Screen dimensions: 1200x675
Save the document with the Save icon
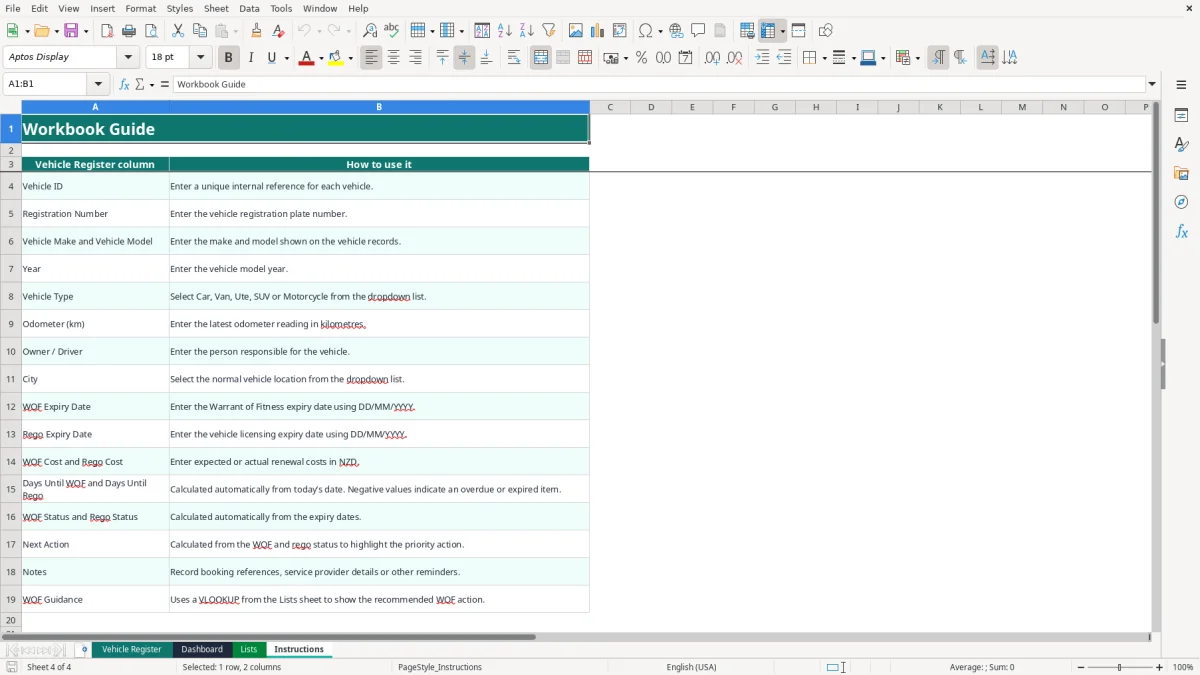coord(71,31)
